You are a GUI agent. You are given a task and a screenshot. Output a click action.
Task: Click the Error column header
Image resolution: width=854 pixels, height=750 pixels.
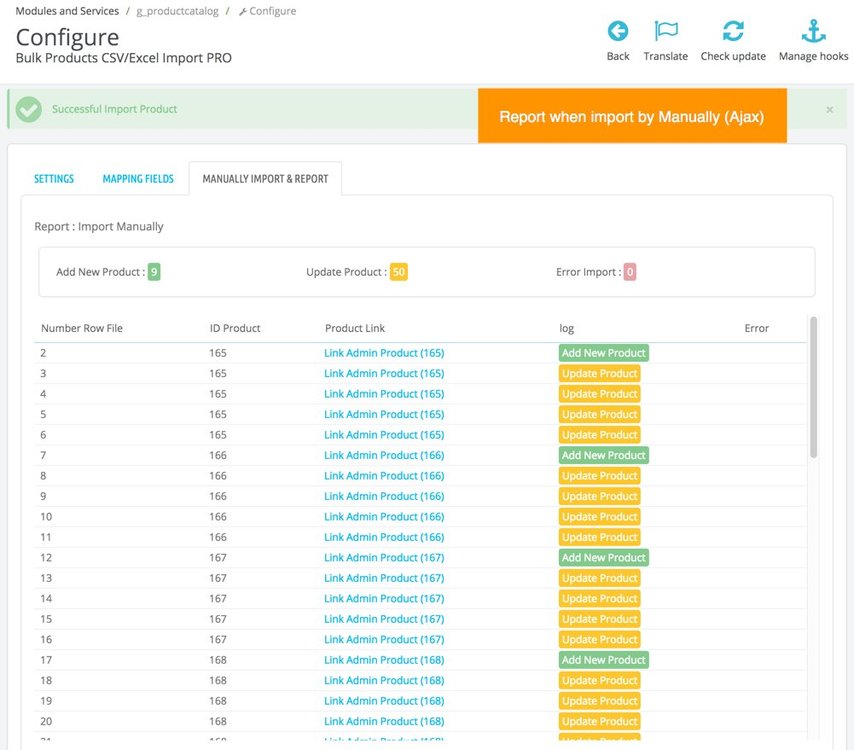coord(757,328)
